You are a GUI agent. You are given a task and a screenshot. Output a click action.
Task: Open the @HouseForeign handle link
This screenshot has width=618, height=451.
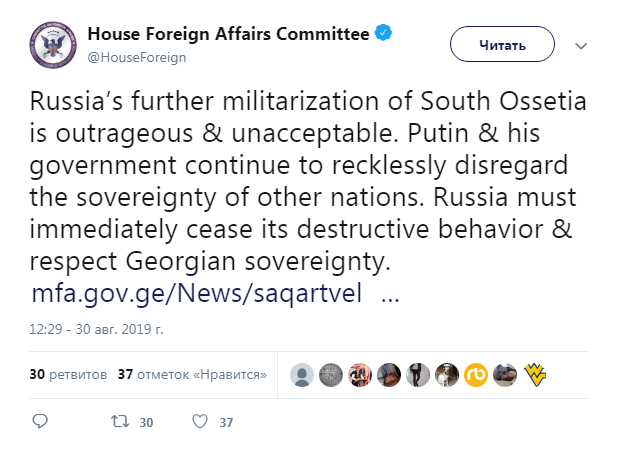coord(137,57)
